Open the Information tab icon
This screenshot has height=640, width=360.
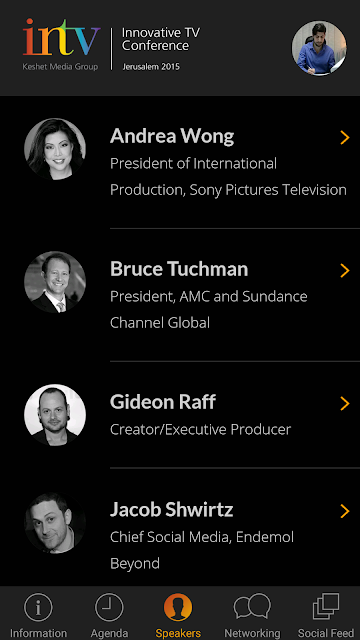(x=38, y=607)
